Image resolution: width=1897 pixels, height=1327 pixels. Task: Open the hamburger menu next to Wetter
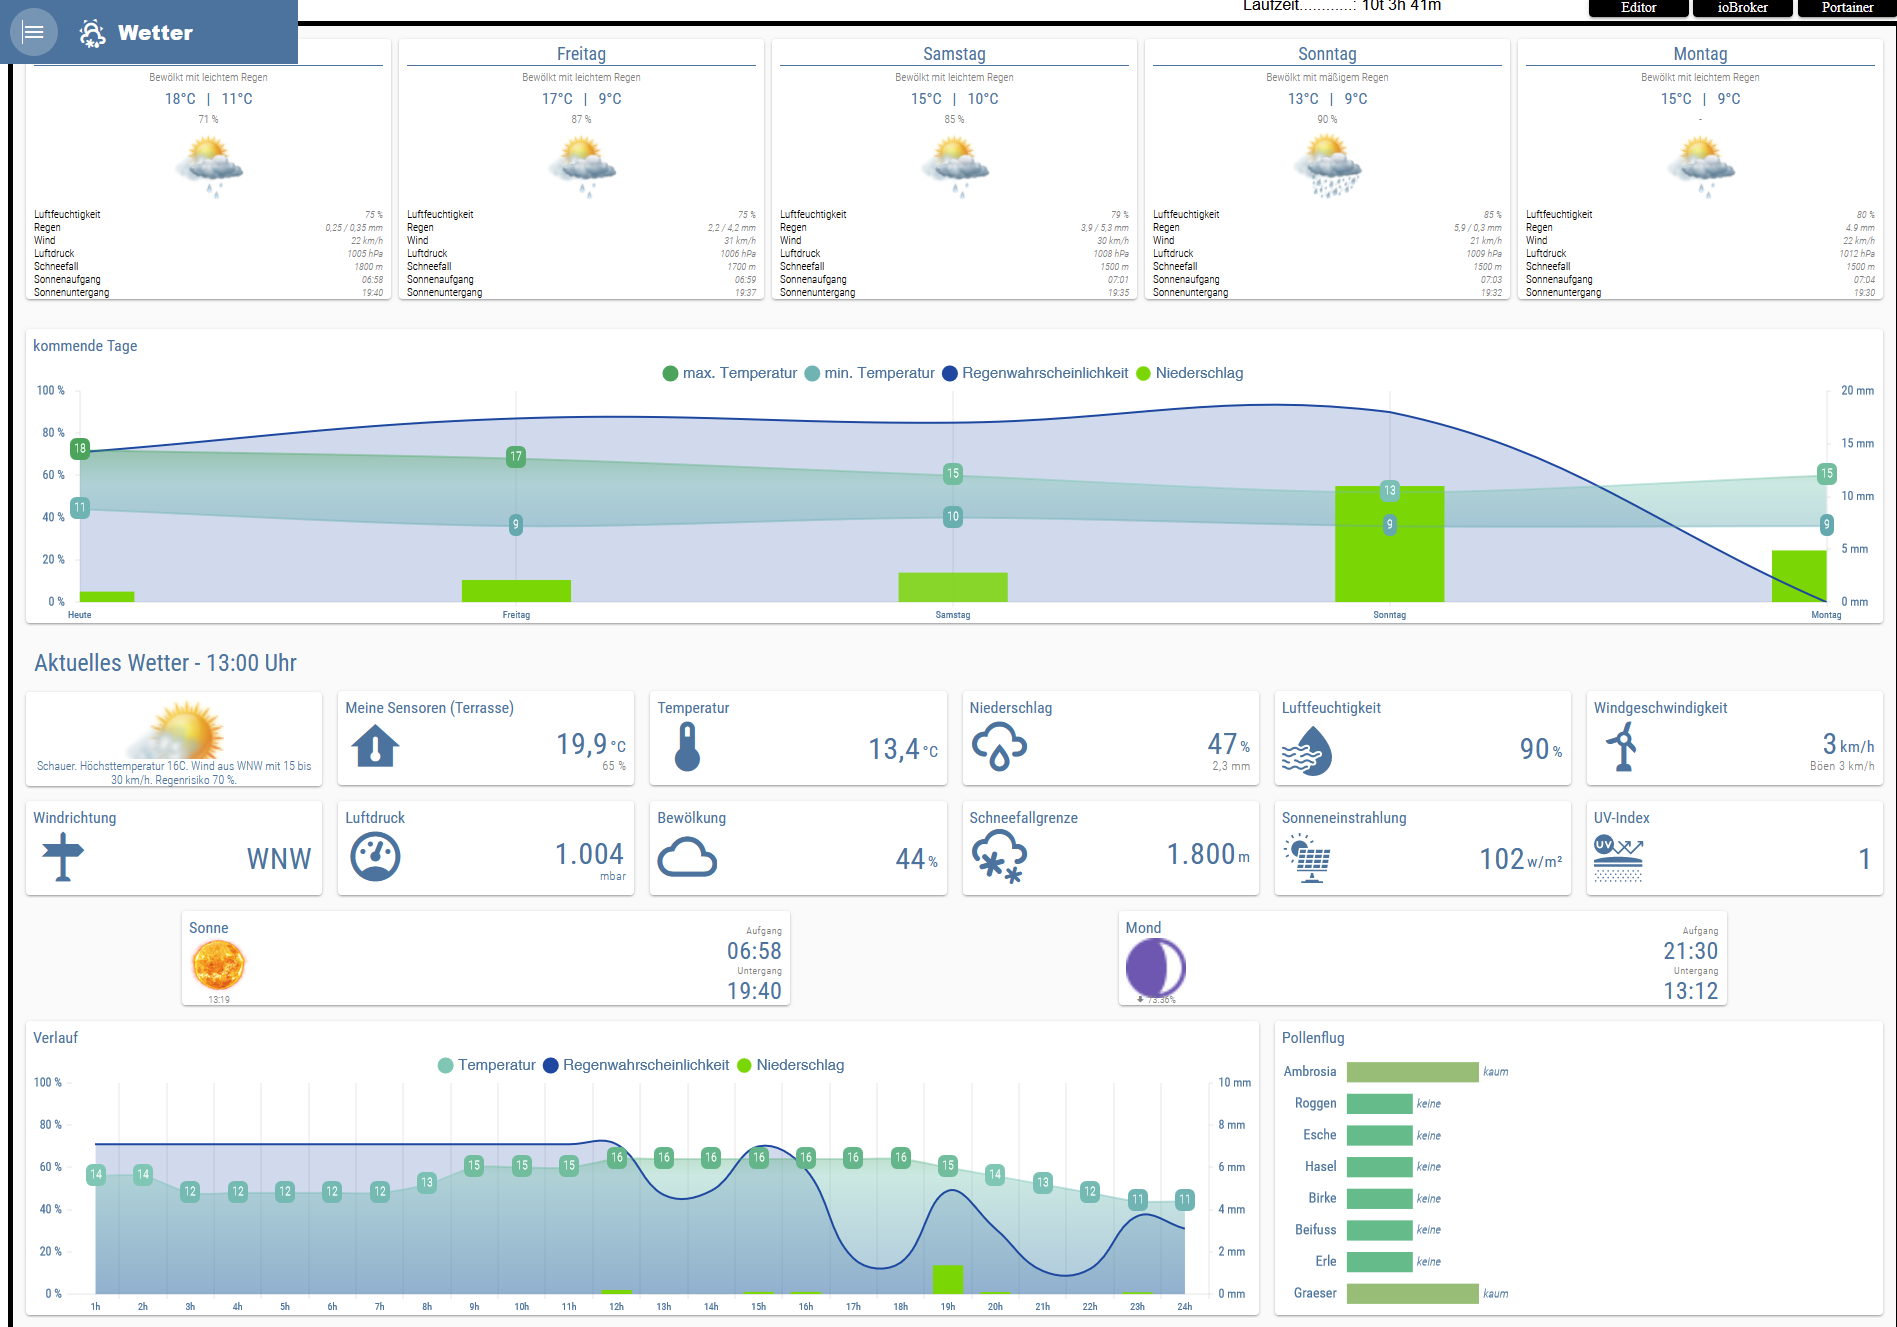[x=33, y=32]
